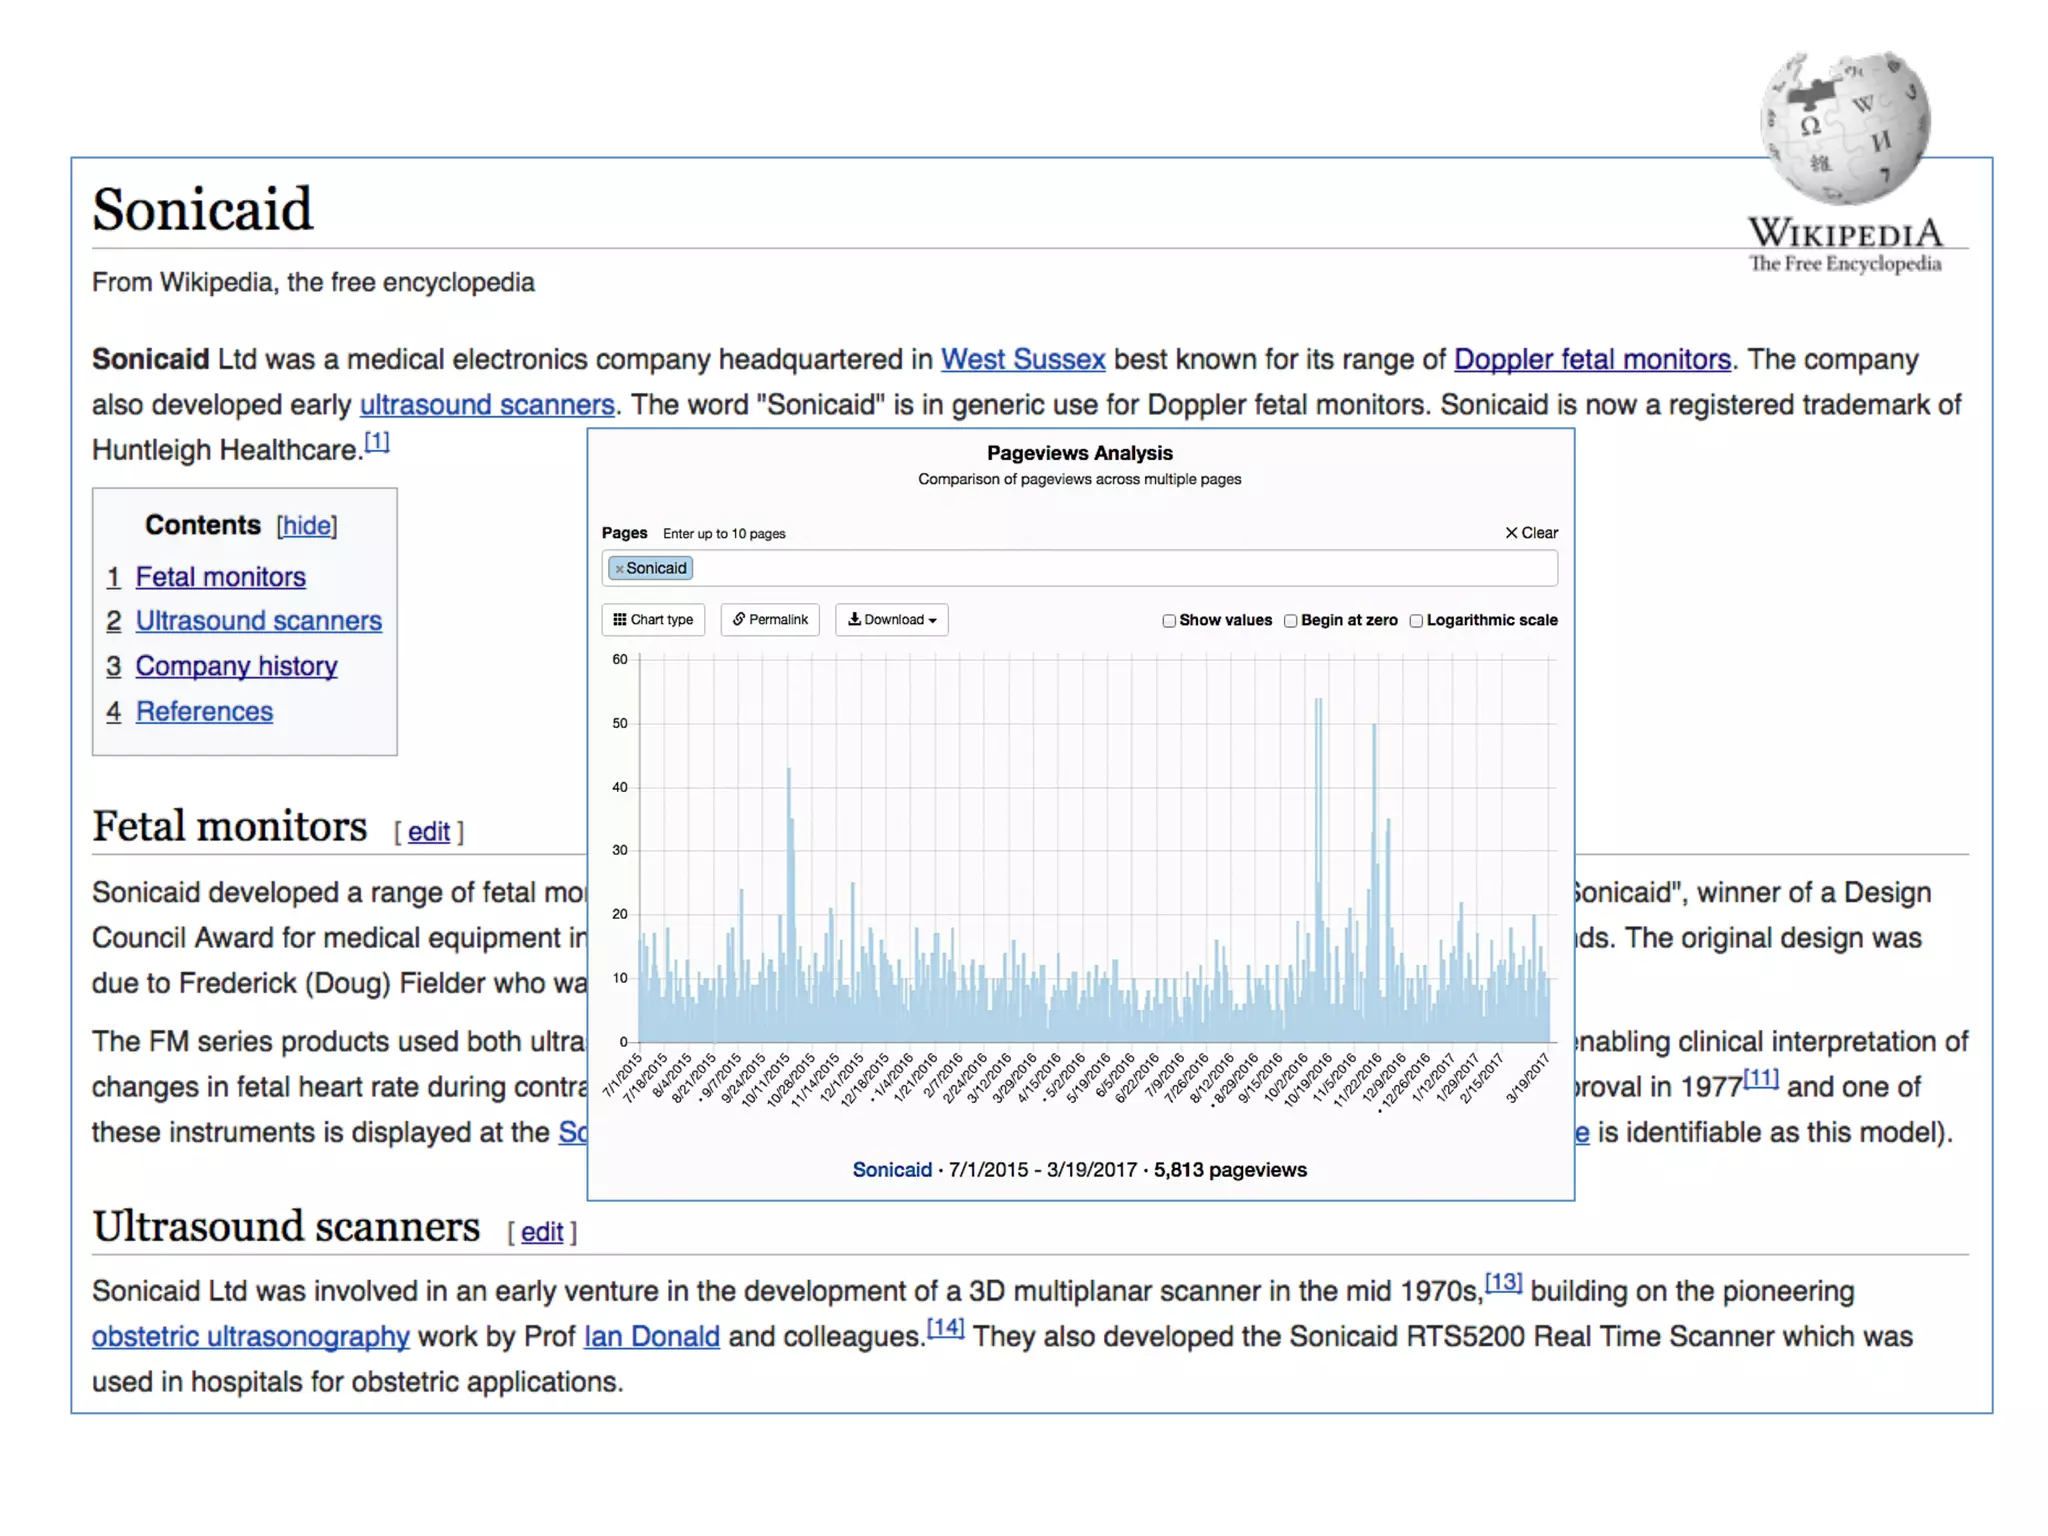2048x1536 pixels.
Task: Tick the Begin at zero checkbox
Action: (1291, 621)
